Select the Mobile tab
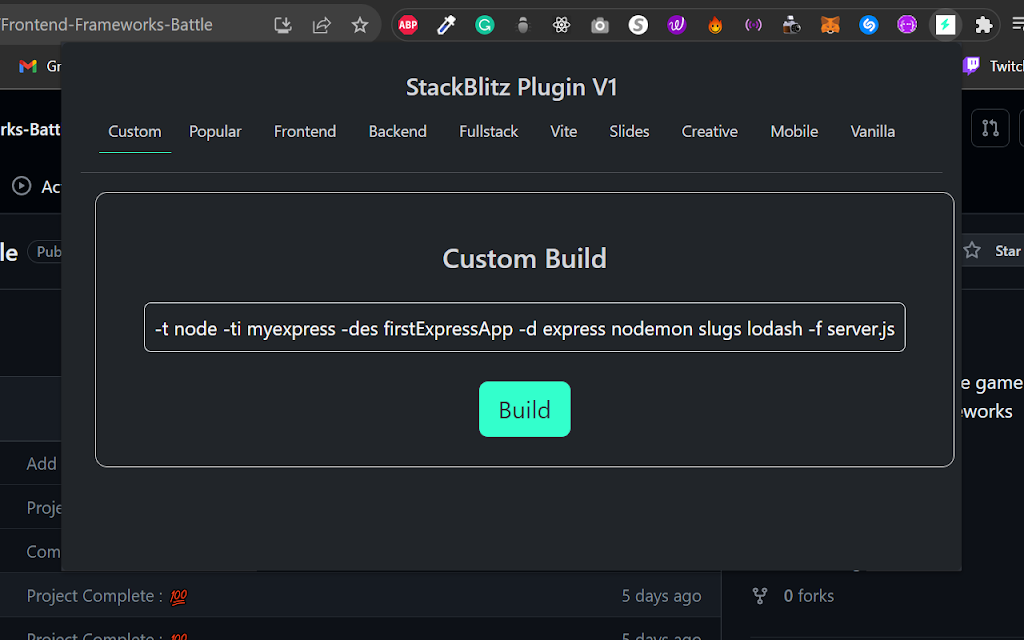1024x640 pixels. coord(794,131)
